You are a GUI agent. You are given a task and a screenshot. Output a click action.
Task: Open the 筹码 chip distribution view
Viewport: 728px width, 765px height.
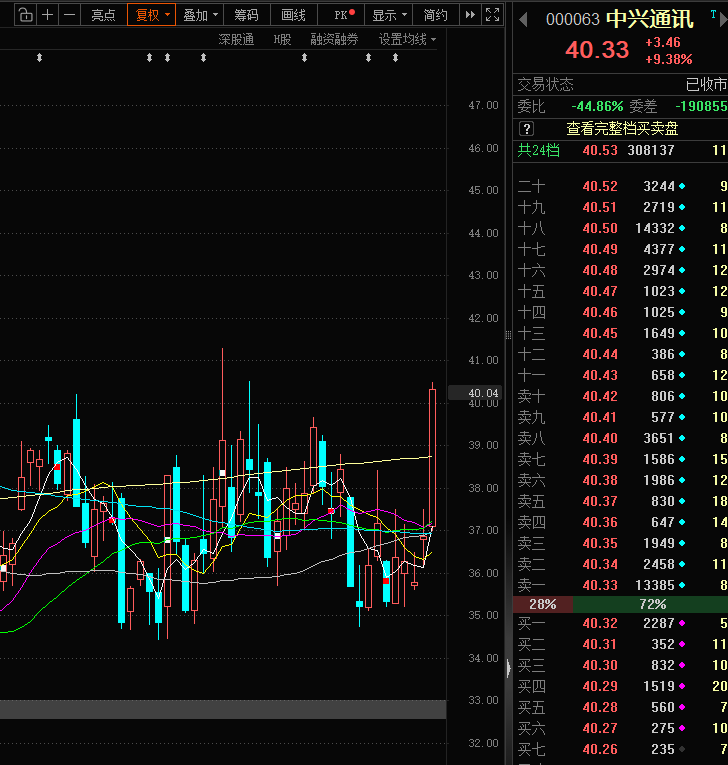click(x=246, y=15)
